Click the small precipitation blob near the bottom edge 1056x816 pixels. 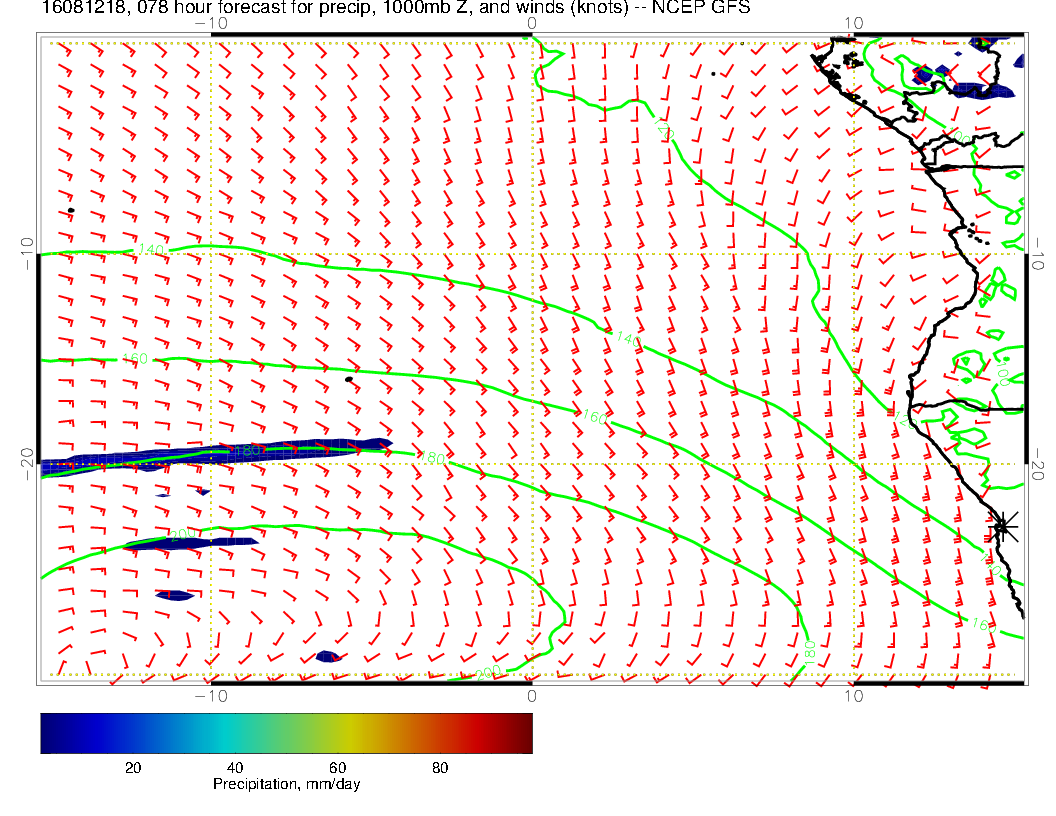328,657
